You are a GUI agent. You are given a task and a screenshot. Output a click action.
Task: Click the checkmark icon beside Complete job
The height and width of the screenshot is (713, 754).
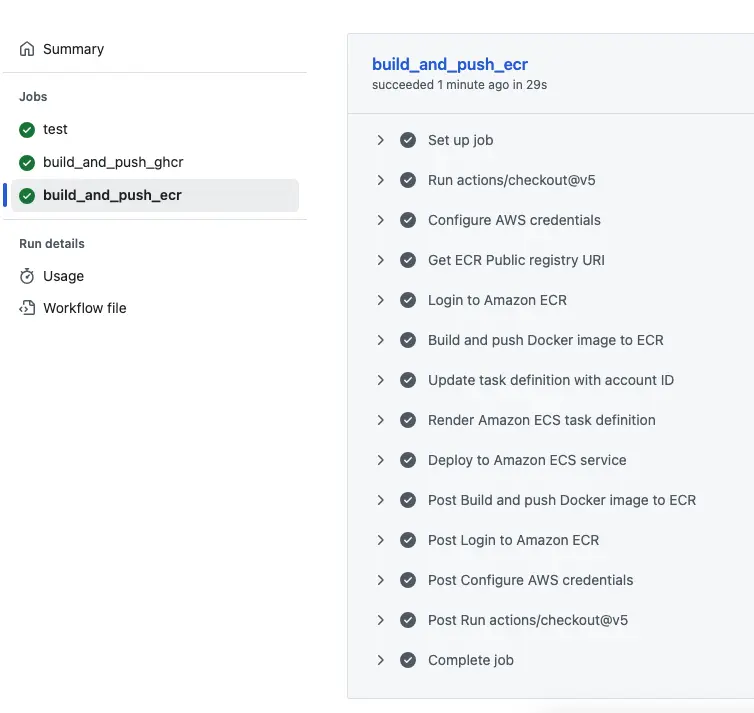tap(408, 660)
